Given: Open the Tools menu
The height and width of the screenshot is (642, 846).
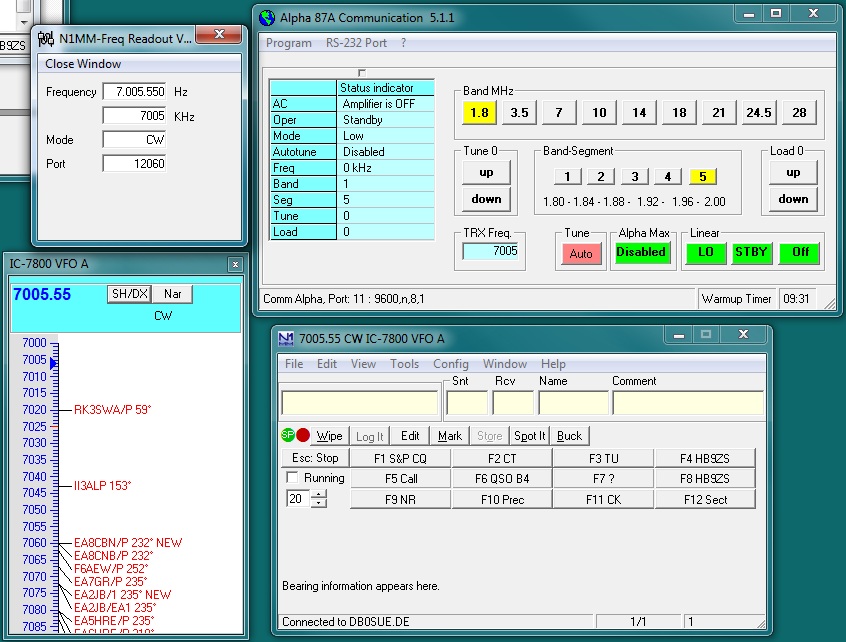Looking at the screenshot, I should (x=405, y=364).
